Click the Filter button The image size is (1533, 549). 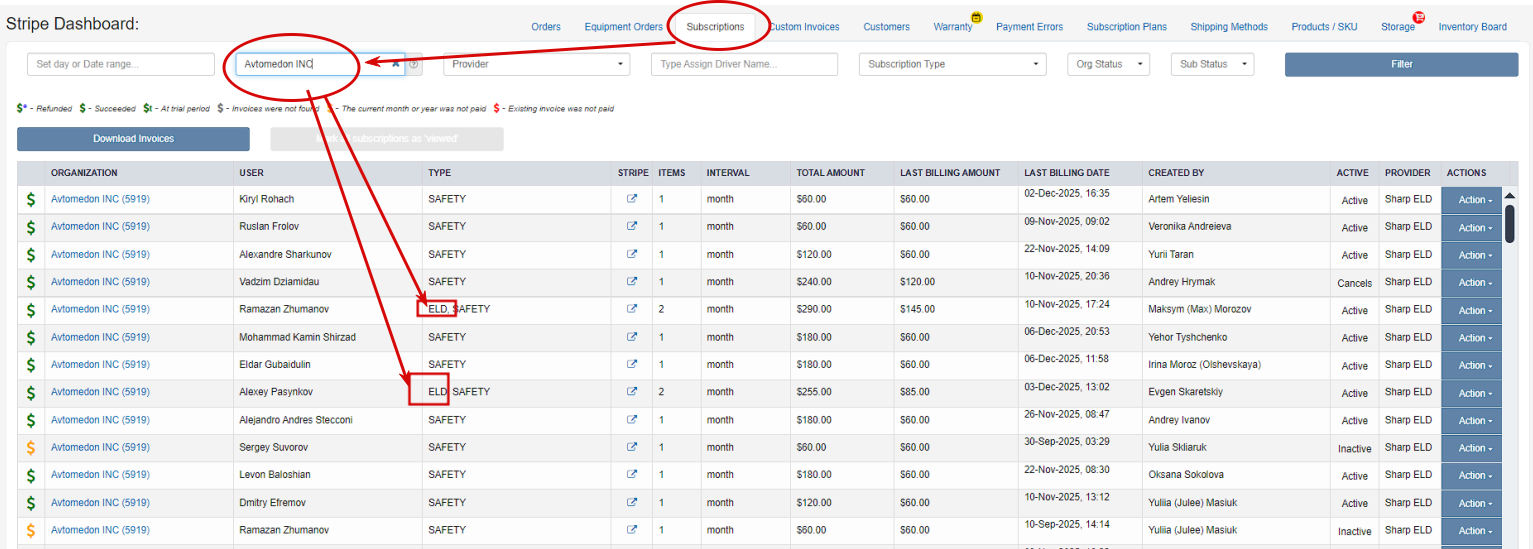click(x=1402, y=64)
